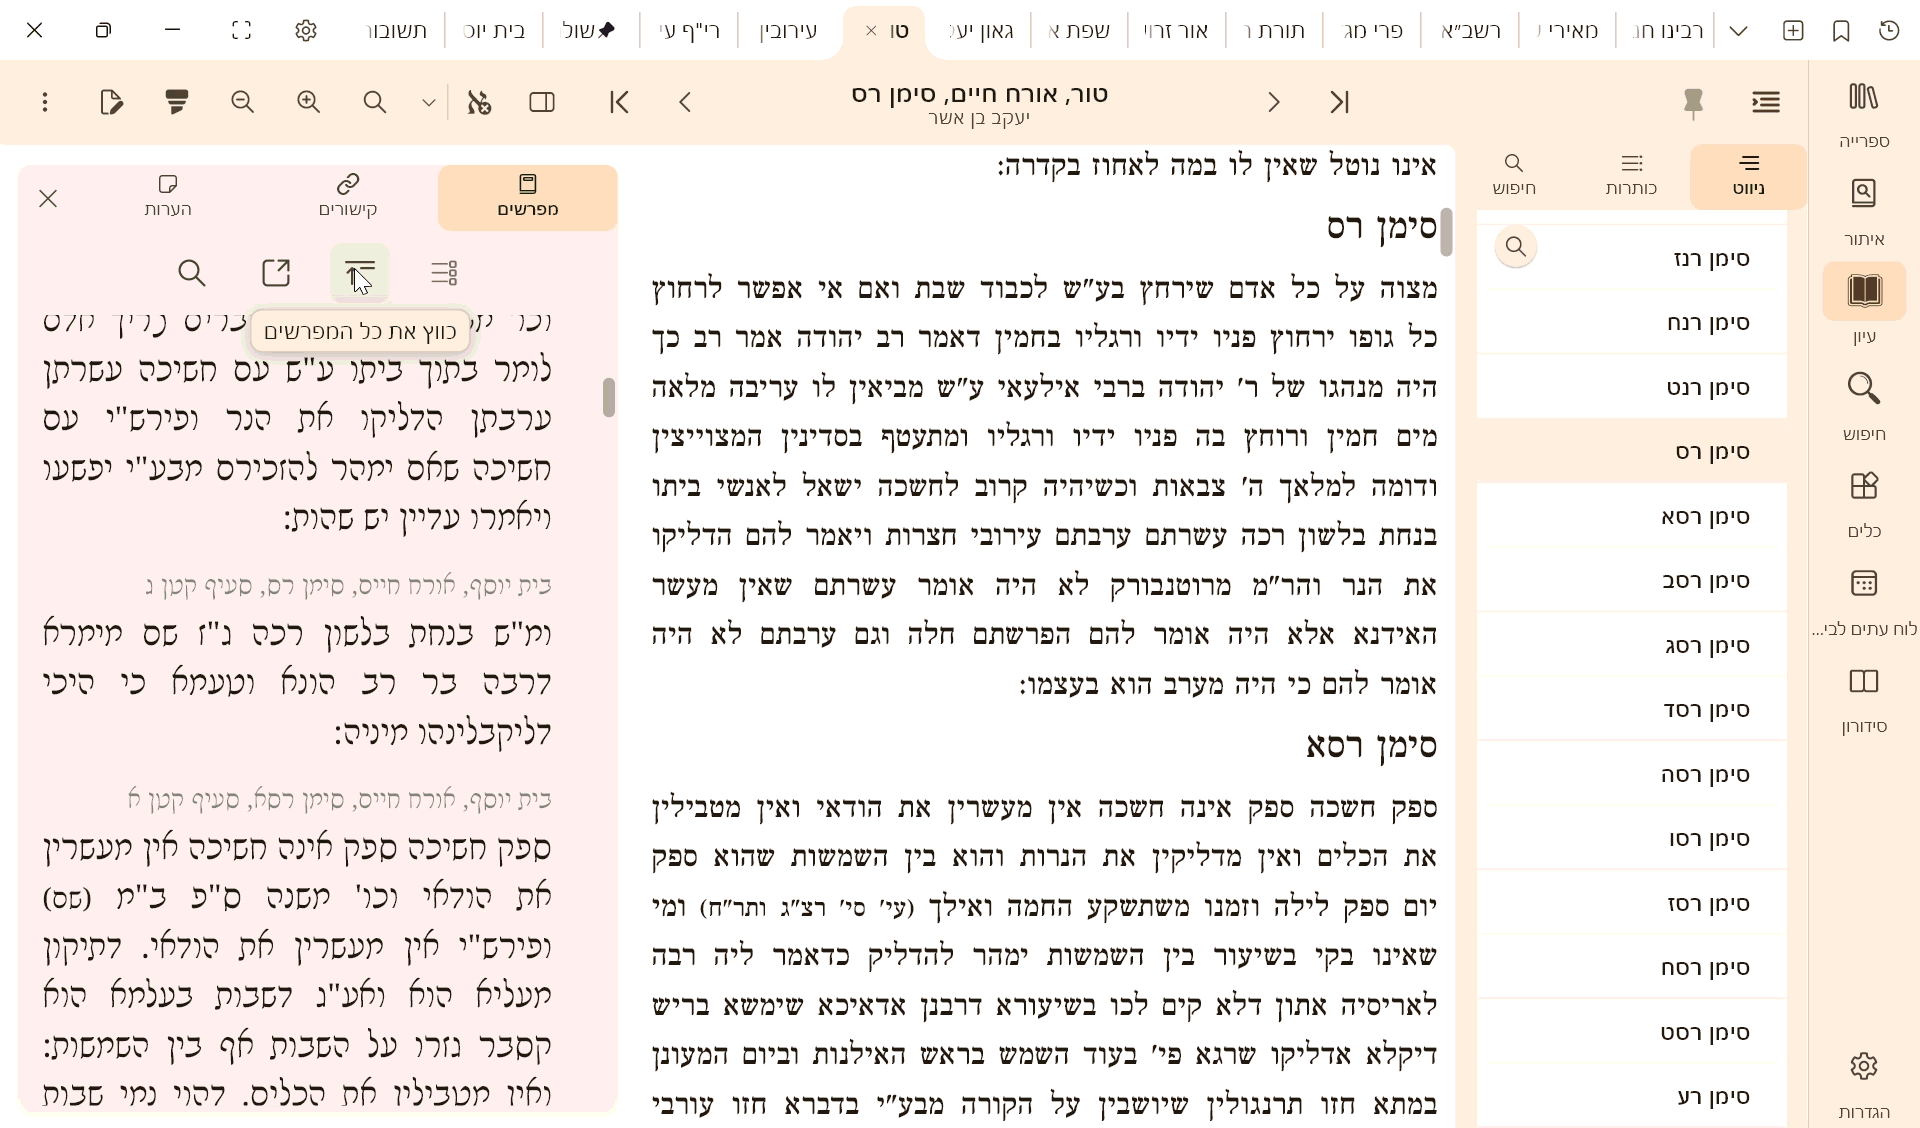Viewport: 1920px width, 1128px height.
Task: Select the ניווט navigation tab
Action: 1749,176
